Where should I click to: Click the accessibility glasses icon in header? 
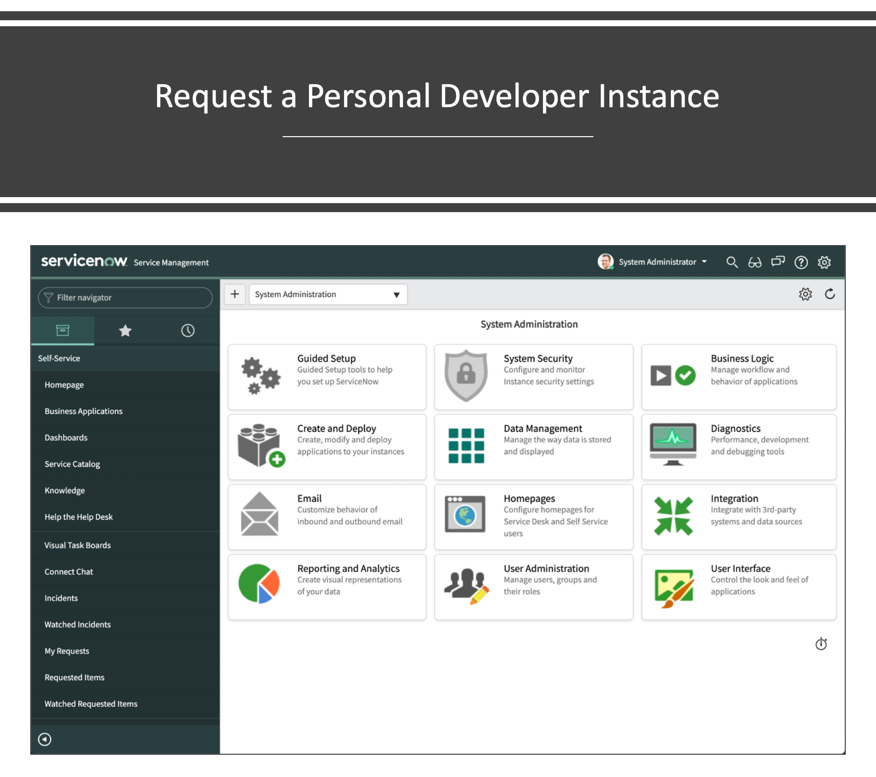(754, 262)
